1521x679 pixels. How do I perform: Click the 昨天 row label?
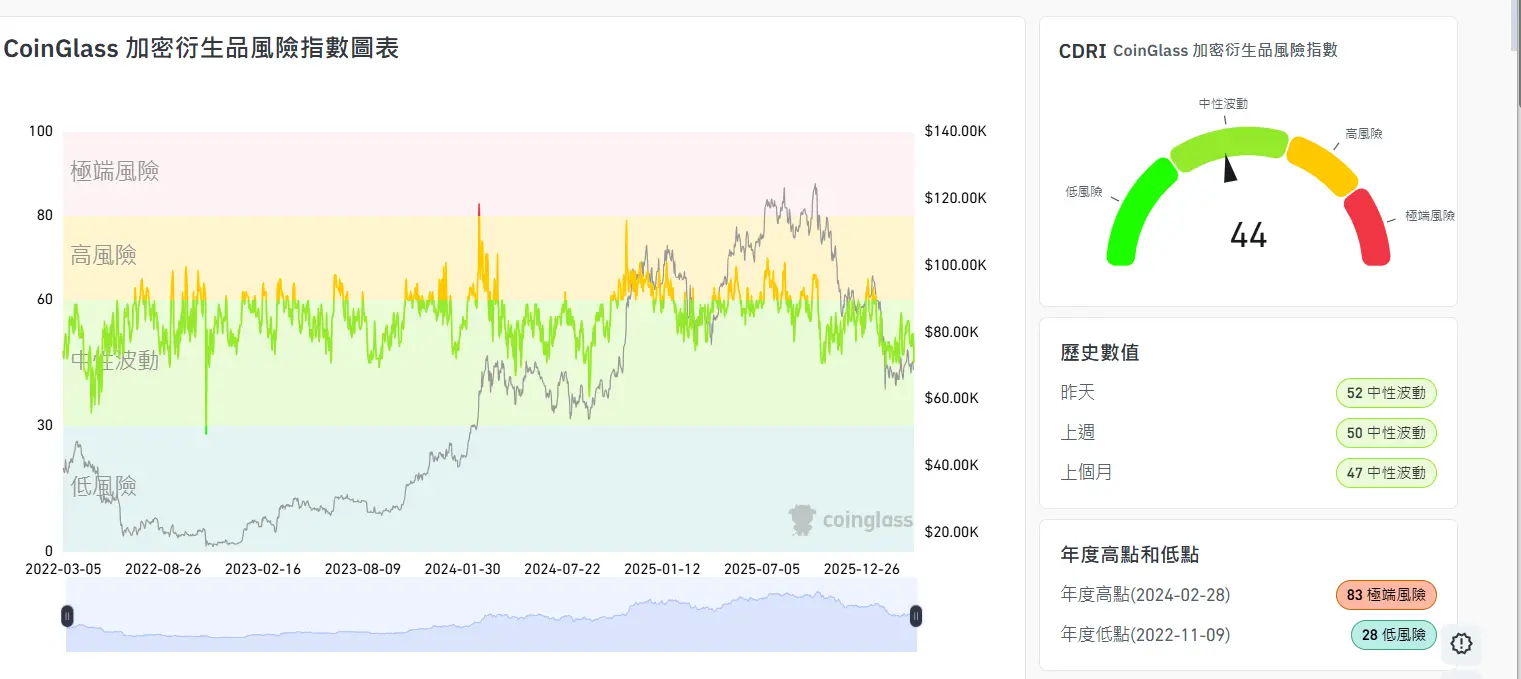1078,392
